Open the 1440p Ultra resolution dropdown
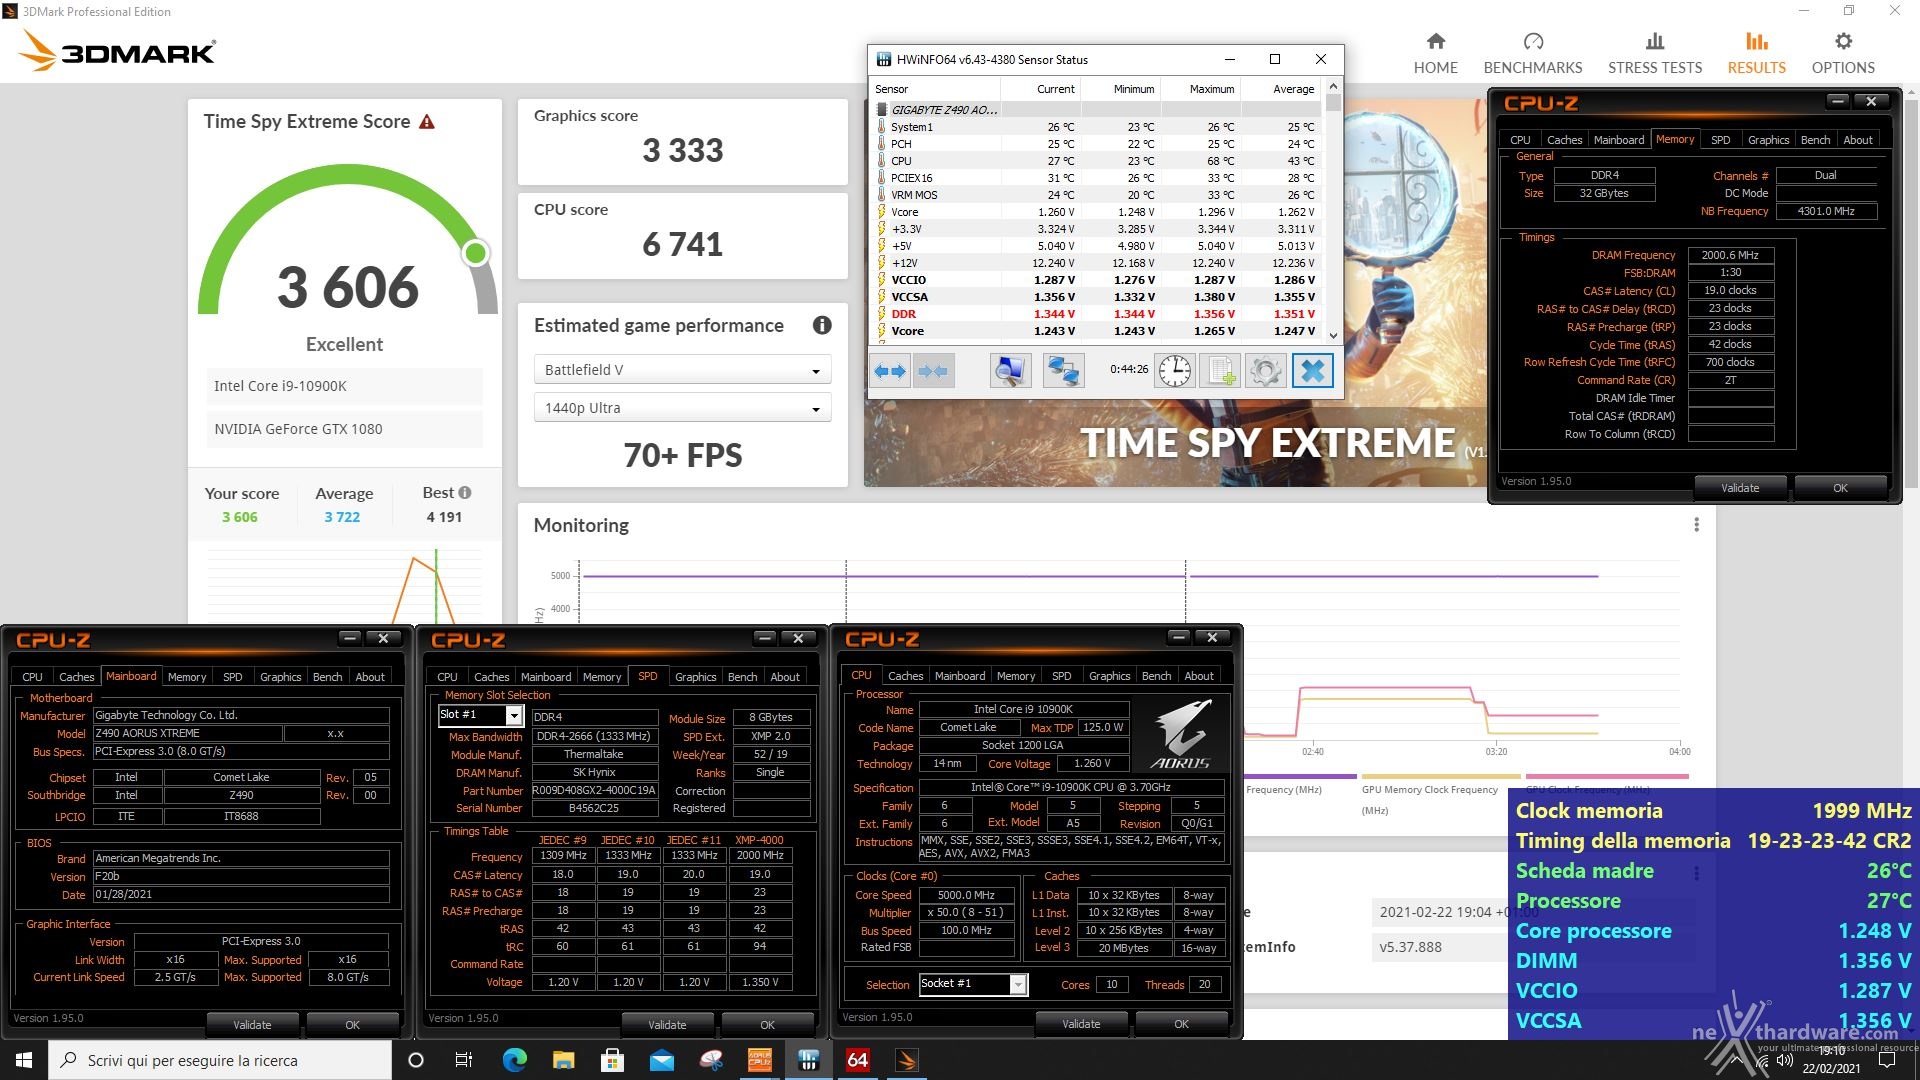 click(x=682, y=408)
